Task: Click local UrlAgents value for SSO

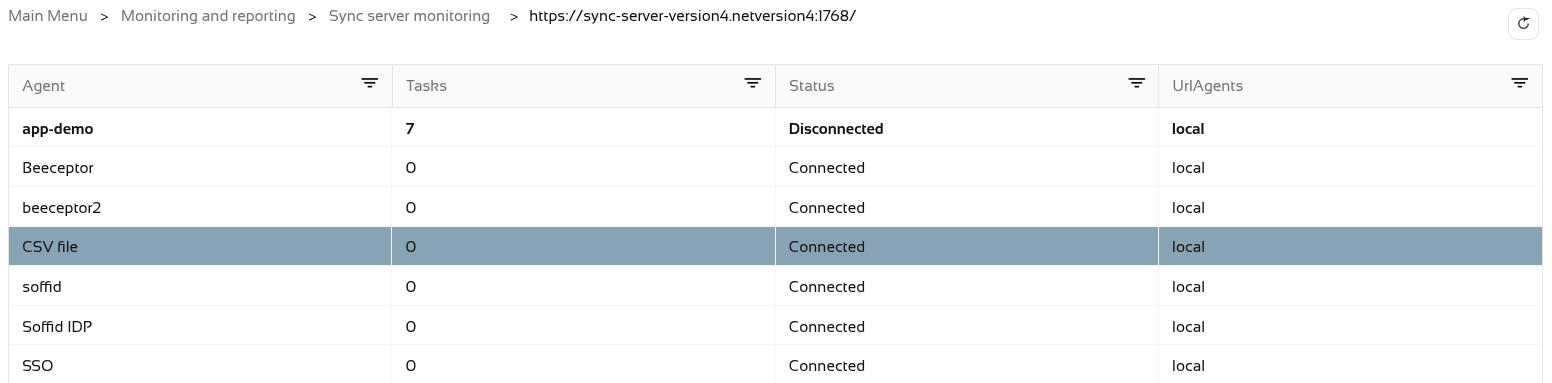Action: [x=1188, y=366]
